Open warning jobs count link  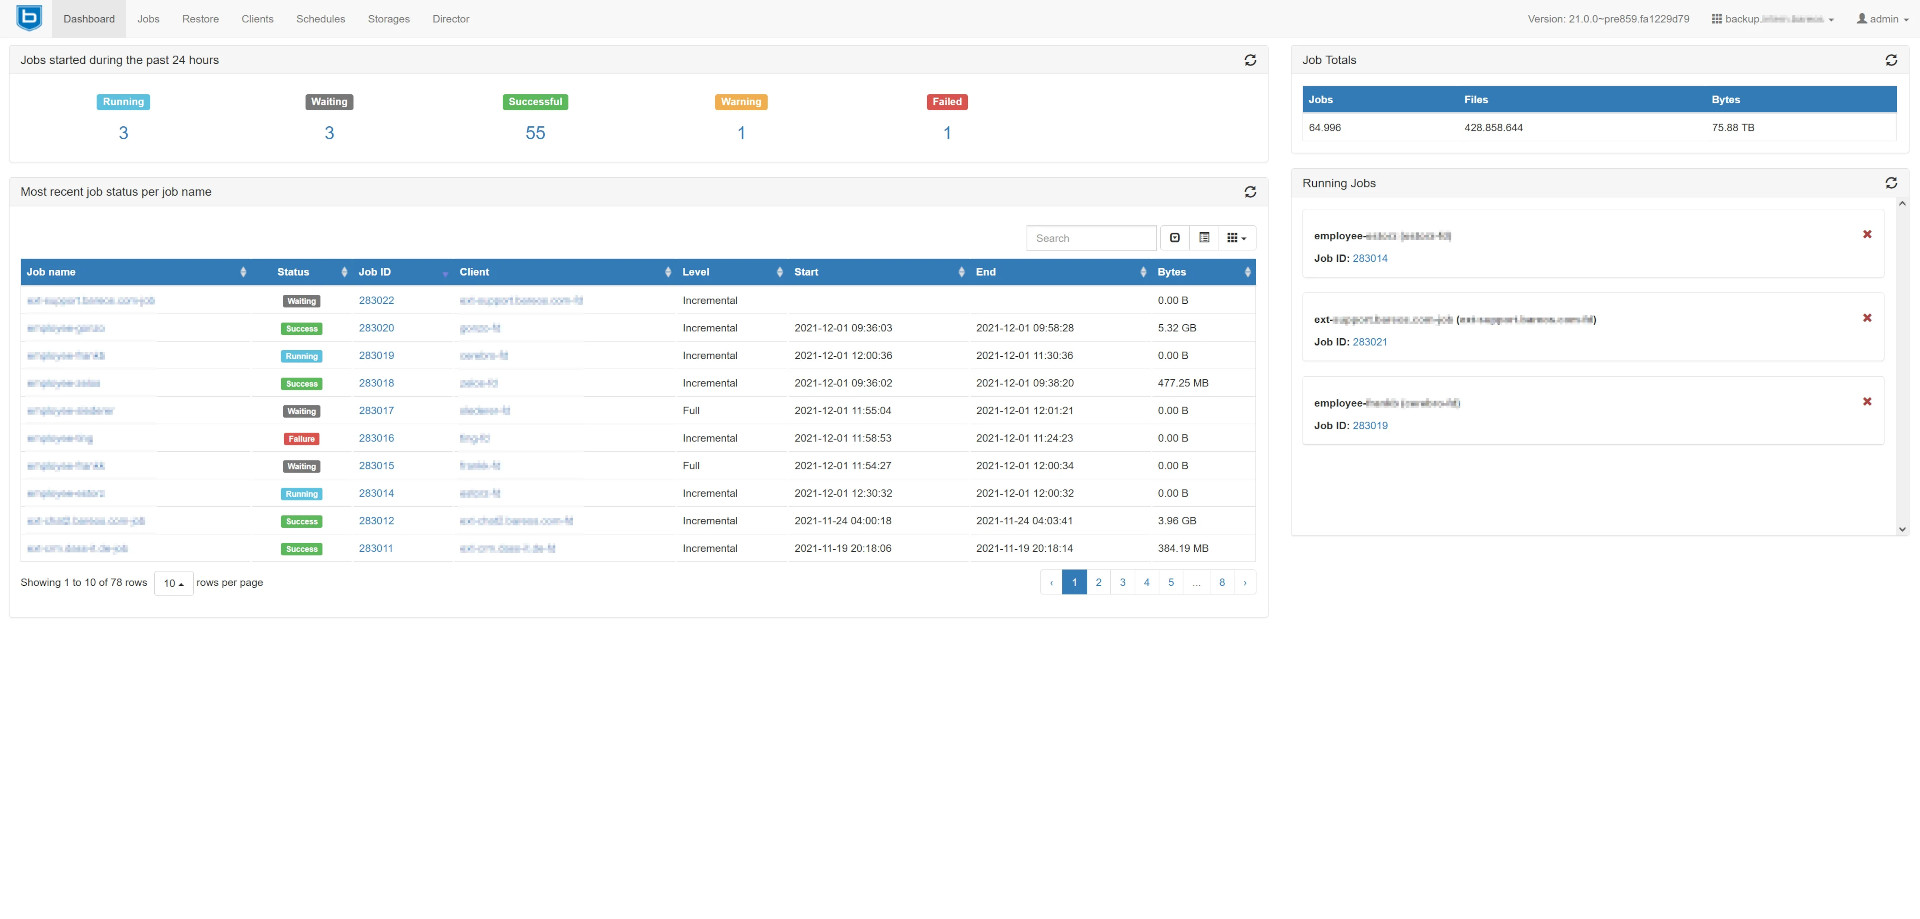click(741, 133)
